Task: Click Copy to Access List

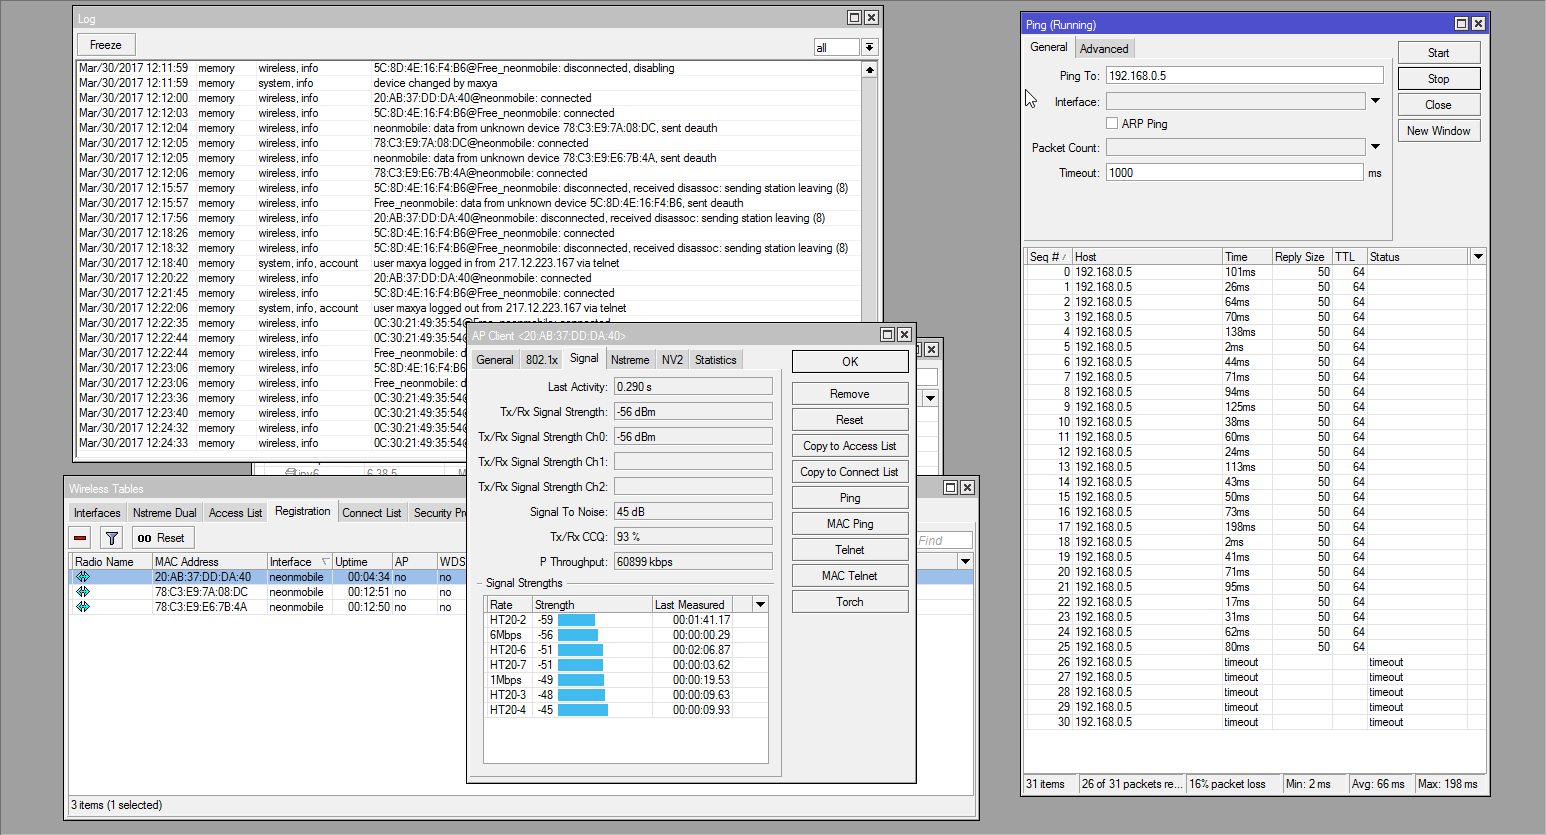Action: pyautogui.click(x=850, y=446)
